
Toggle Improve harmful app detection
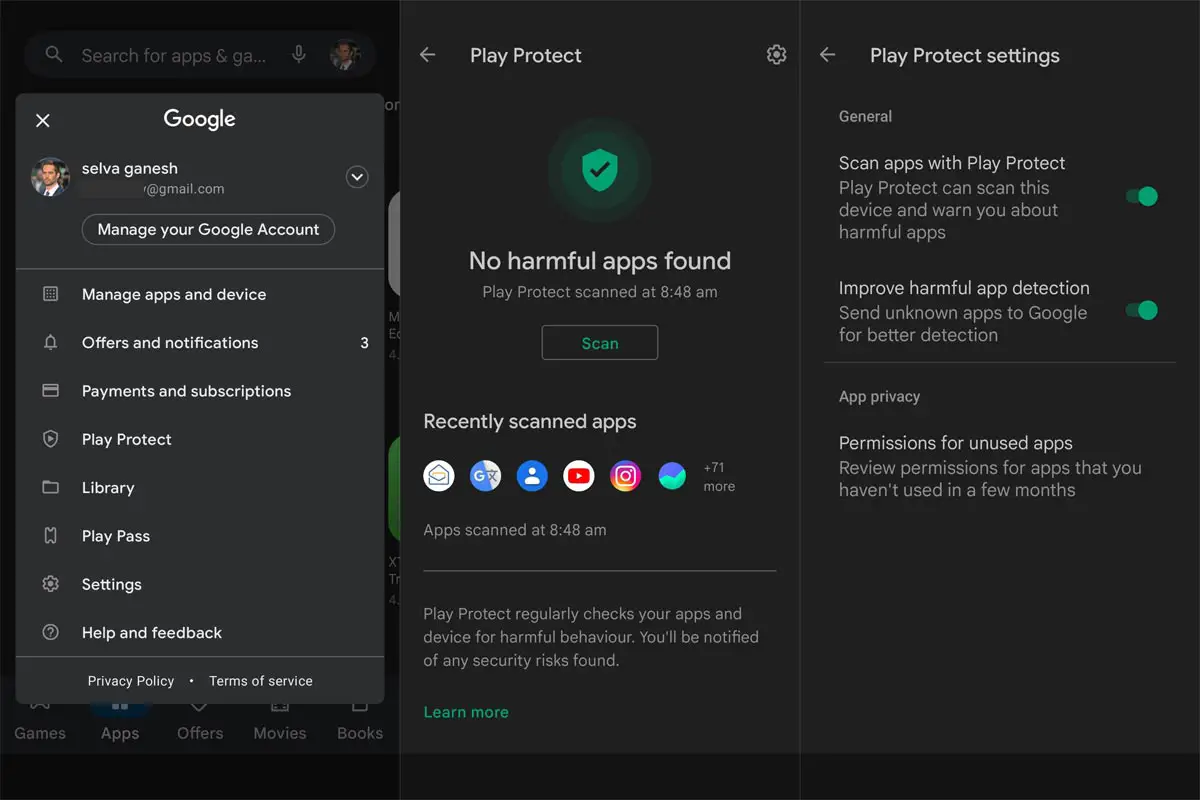[1142, 310]
